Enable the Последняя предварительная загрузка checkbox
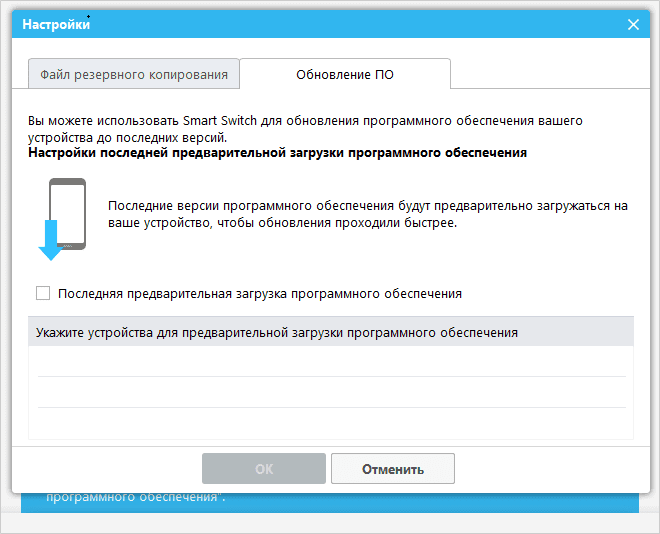The width and height of the screenshot is (660, 534). click(x=43, y=293)
